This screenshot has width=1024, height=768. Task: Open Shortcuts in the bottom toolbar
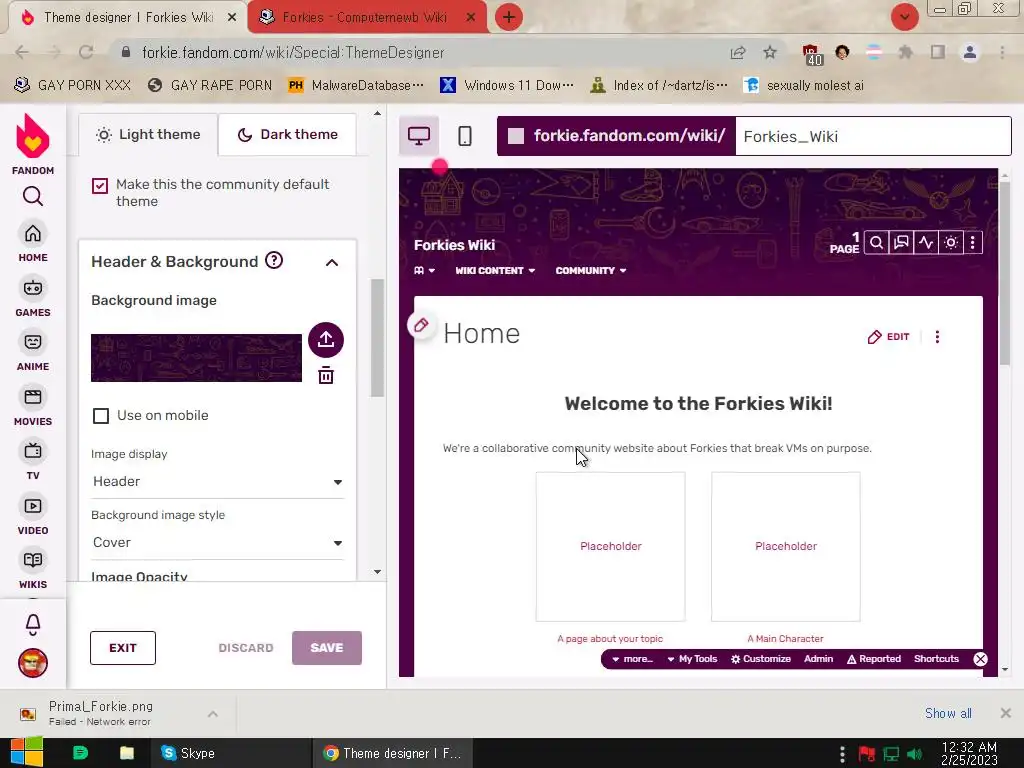[x=936, y=659]
